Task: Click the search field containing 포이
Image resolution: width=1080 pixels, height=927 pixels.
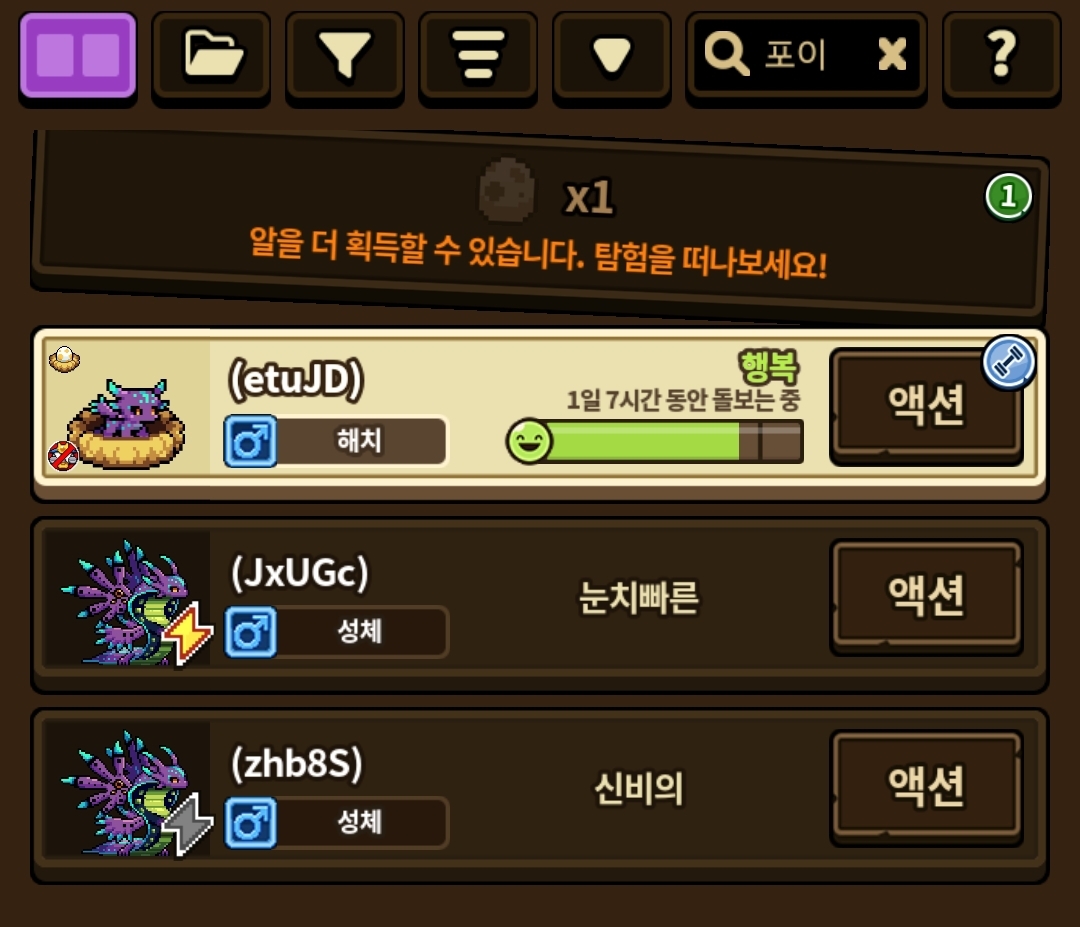Action: (806, 56)
